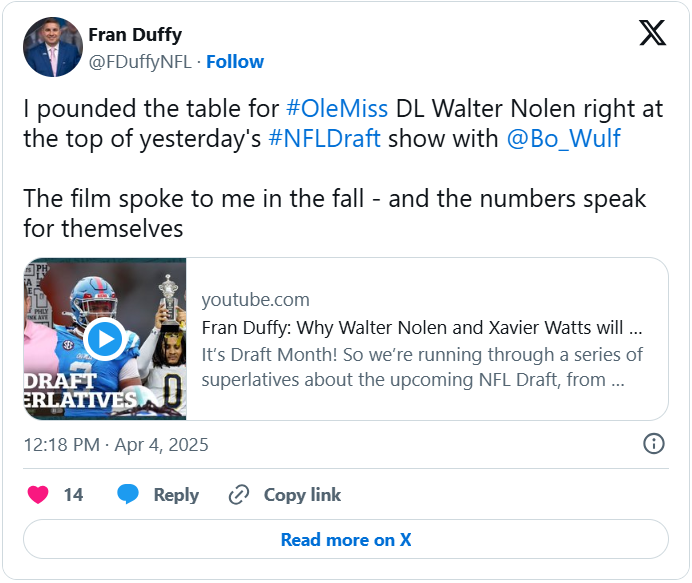Click the tweet info icon
The image size is (692, 583).
[x=653, y=444]
